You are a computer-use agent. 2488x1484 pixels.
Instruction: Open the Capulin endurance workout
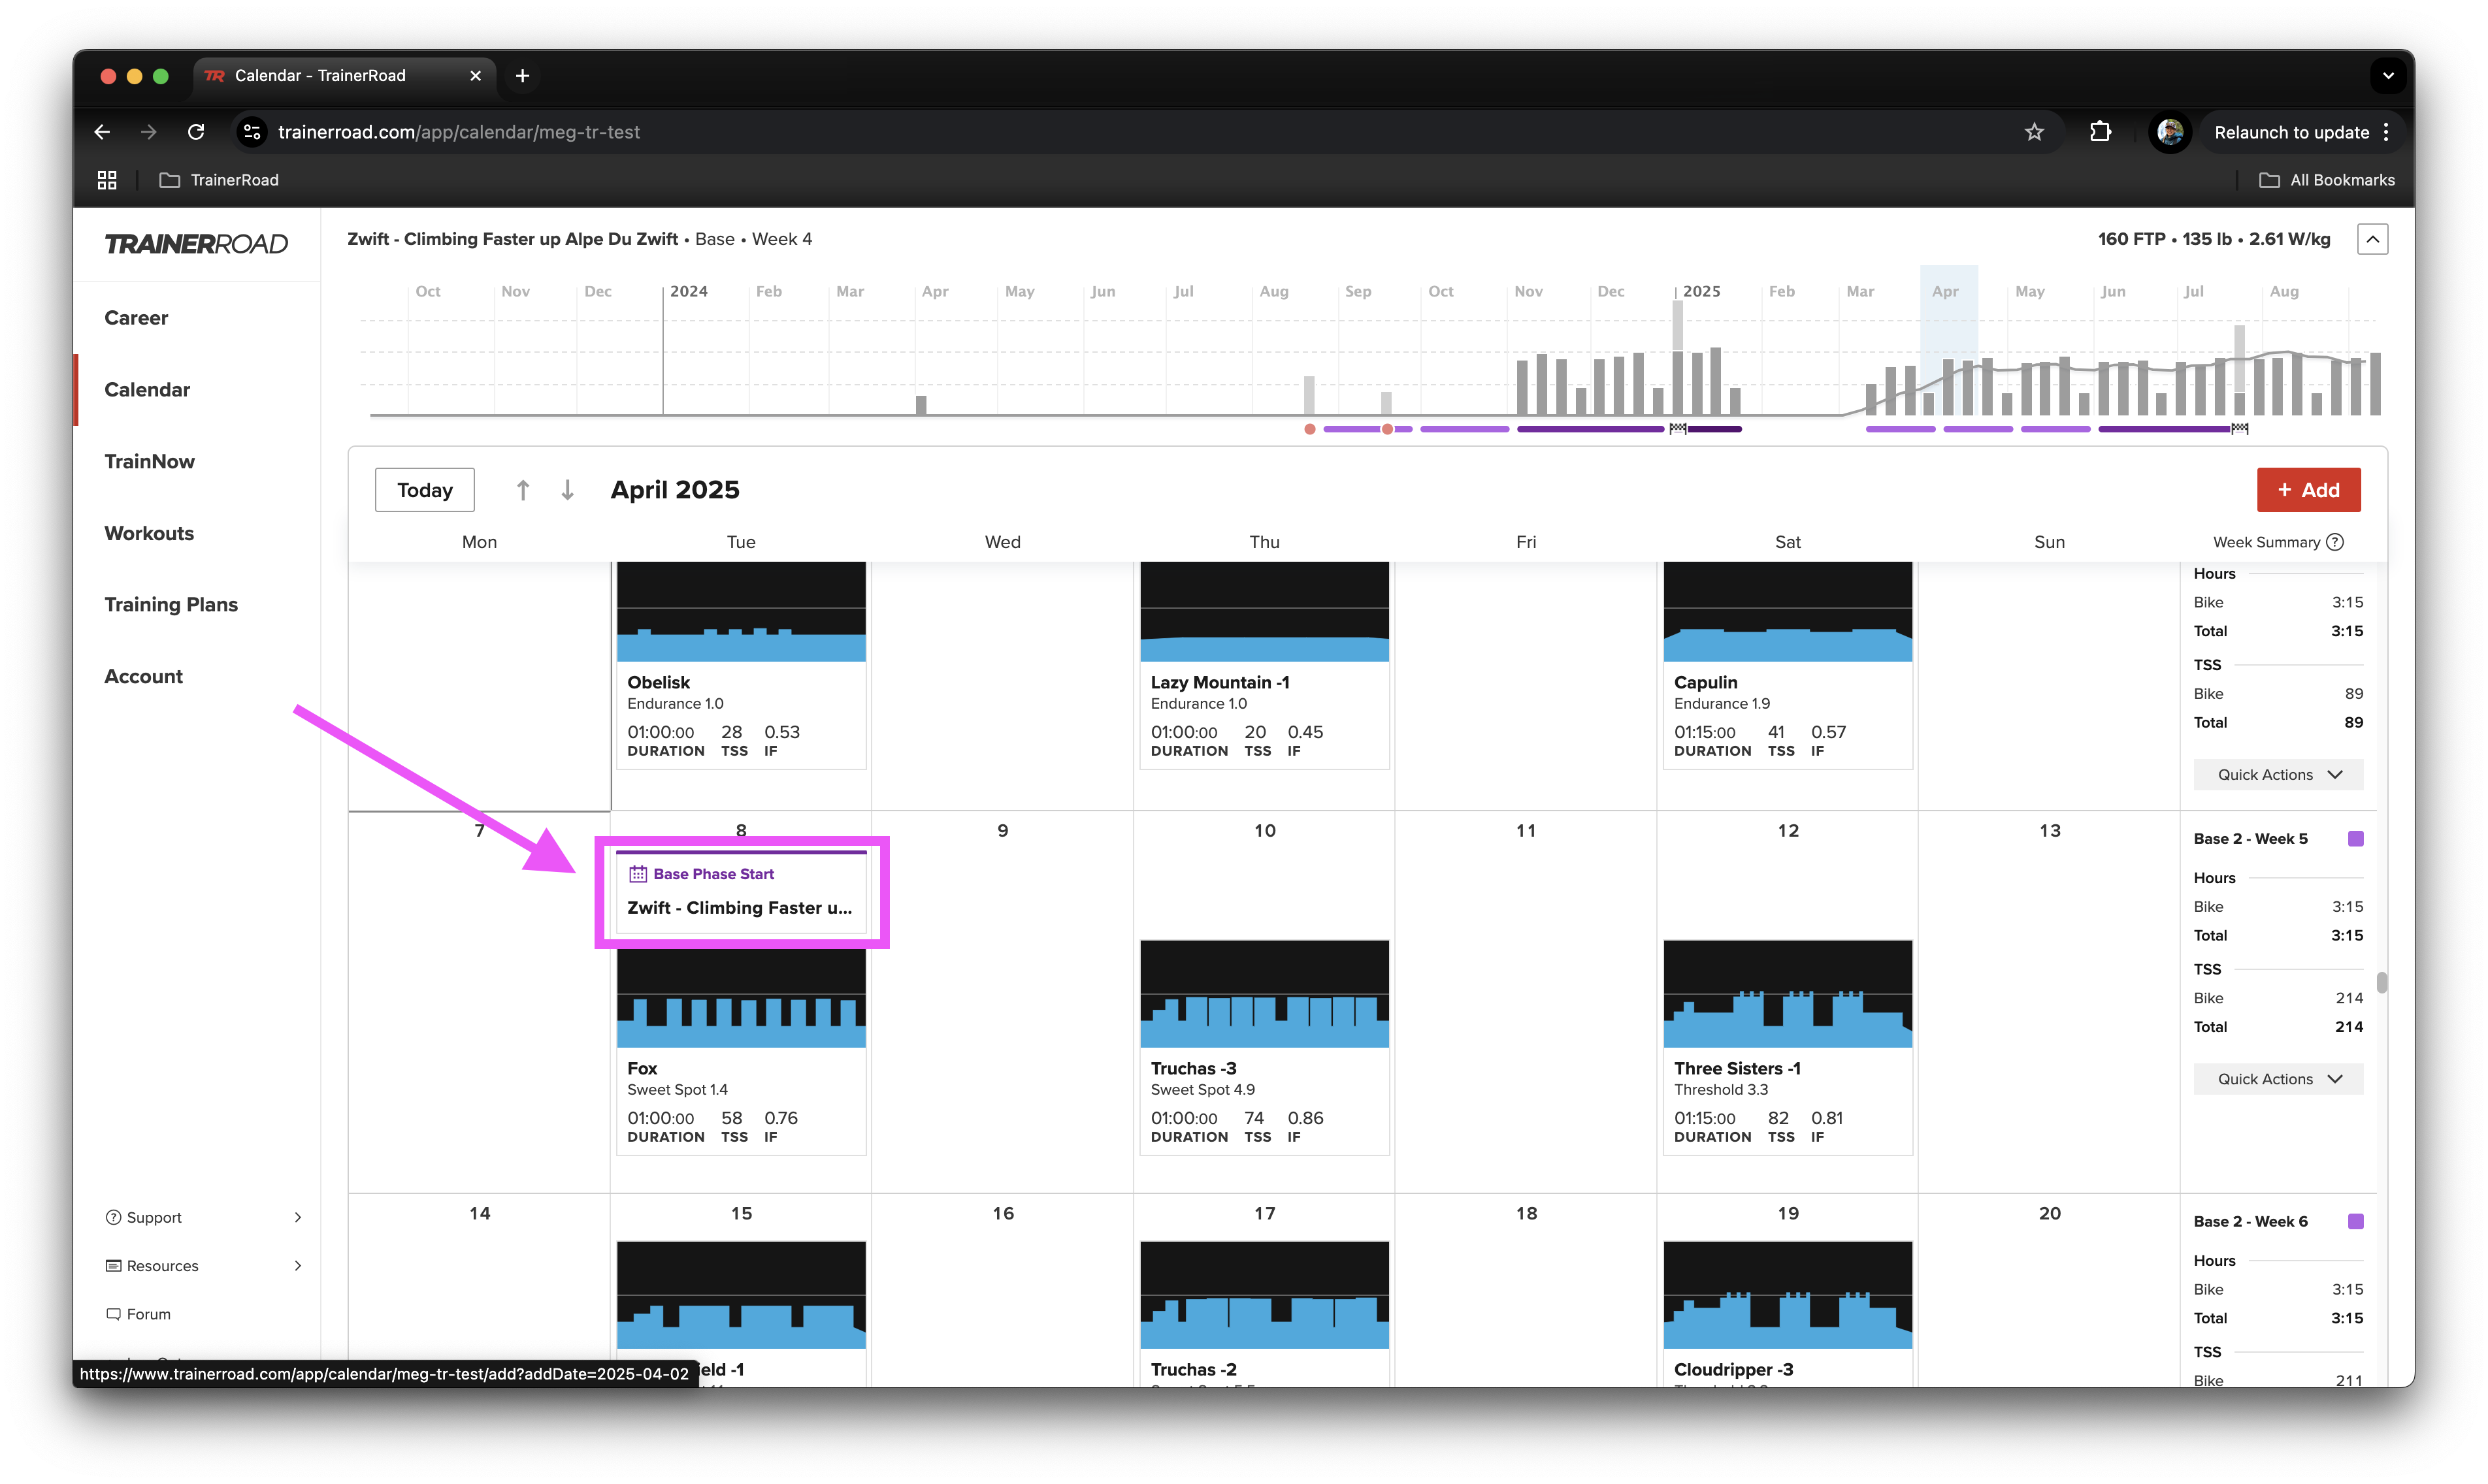pos(1787,665)
